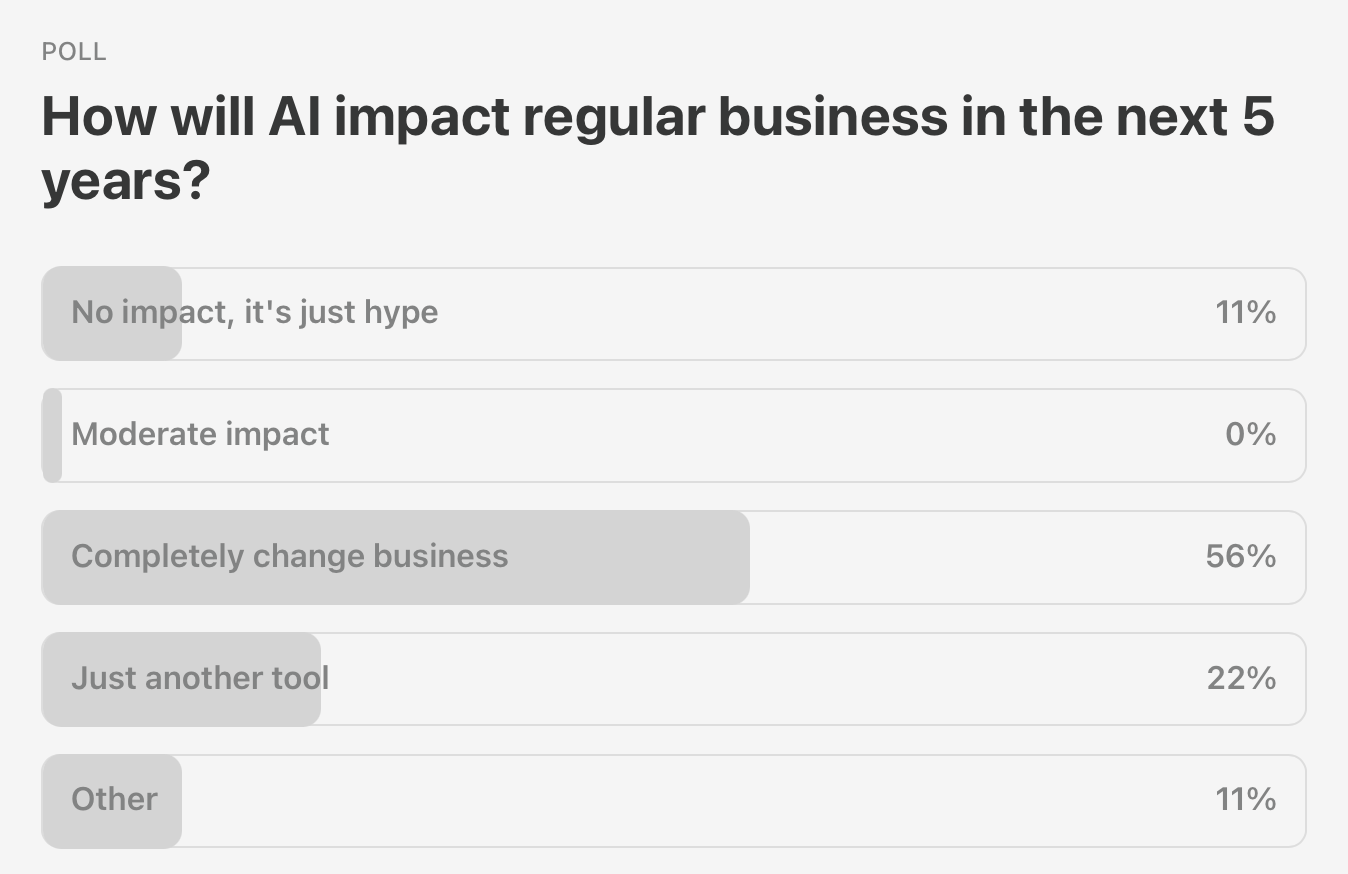Select the "Just another tool" answer
The height and width of the screenshot is (874, 1348).
[673, 679]
